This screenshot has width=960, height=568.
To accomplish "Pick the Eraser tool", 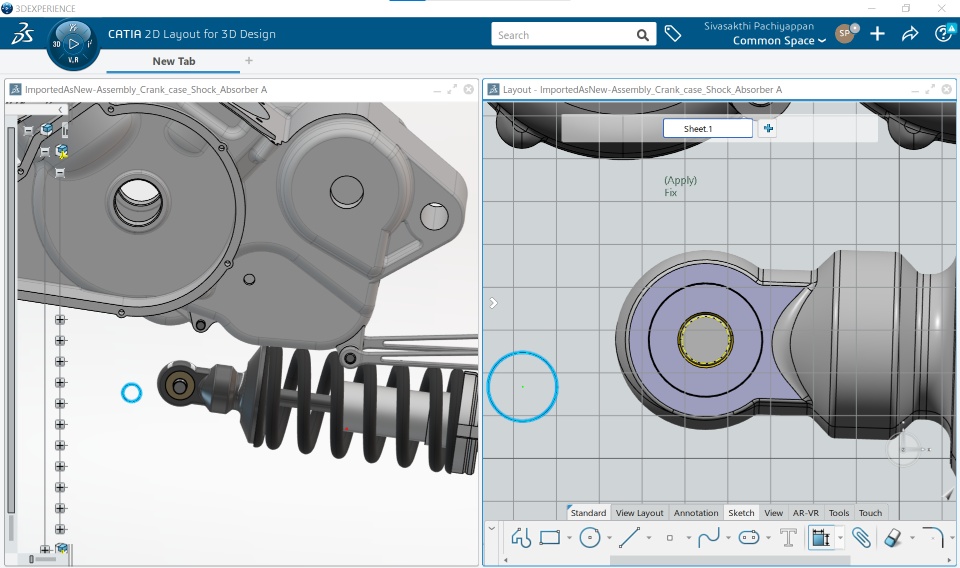I will click(x=894, y=538).
